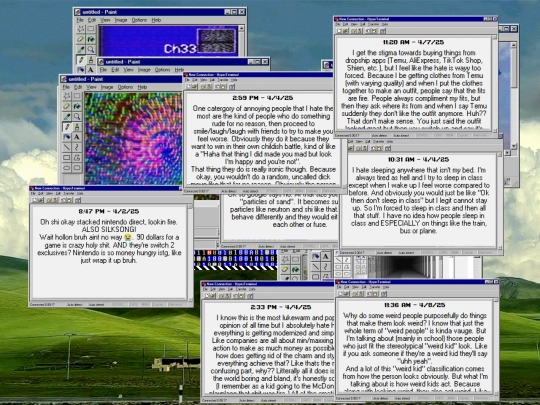Open the Help menu in Ch33 Paint window
The height and width of the screenshot is (405, 540).
tap(156, 20)
